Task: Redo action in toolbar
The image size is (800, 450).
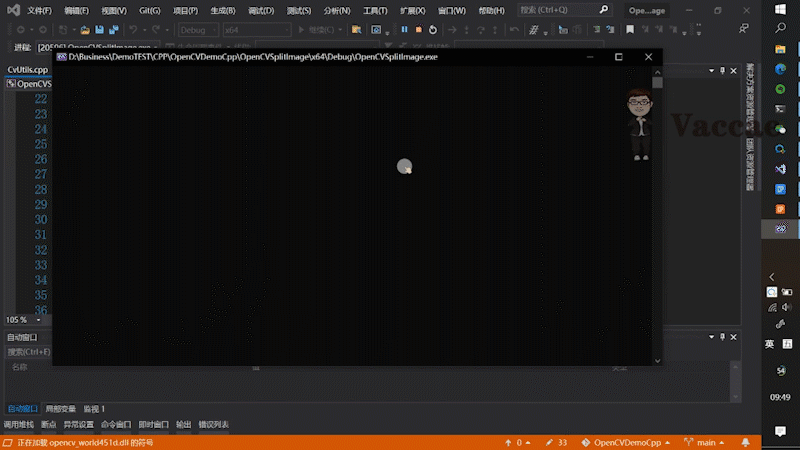Action: (156, 30)
